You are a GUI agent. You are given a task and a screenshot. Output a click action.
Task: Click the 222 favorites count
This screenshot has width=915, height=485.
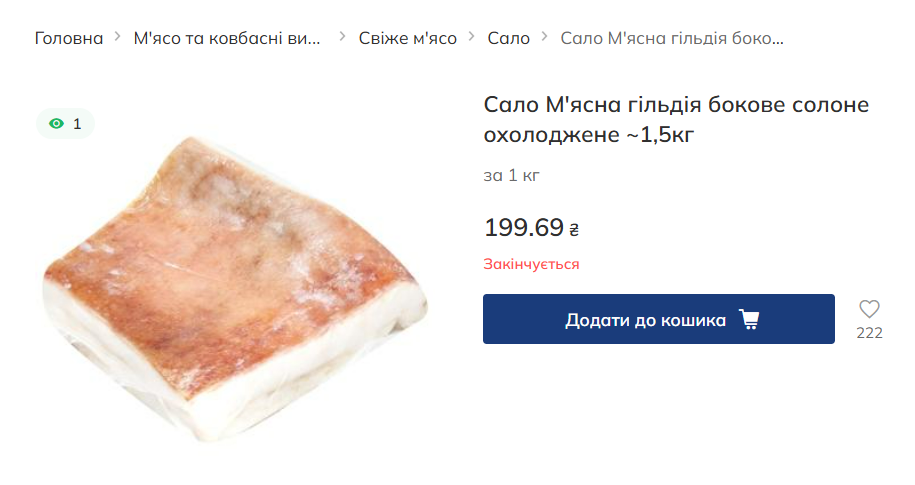pos(869,333)
